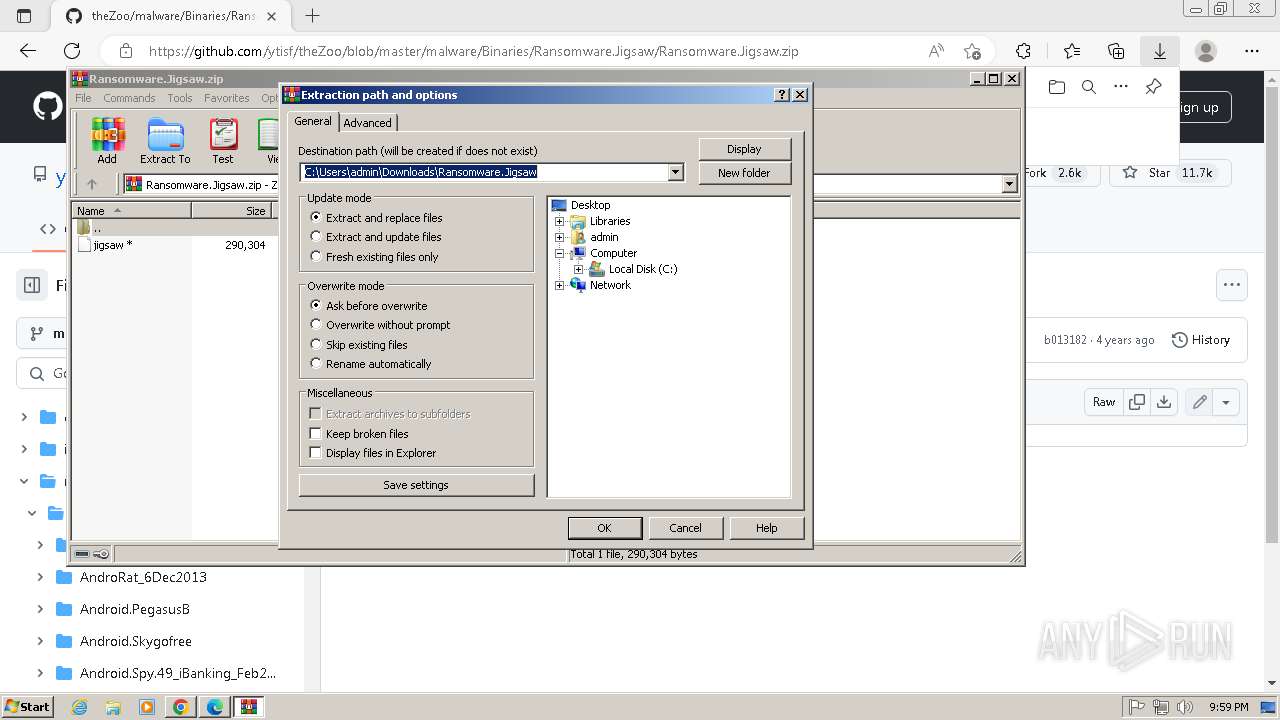1280x720 pixels.
Task: Click Cancel in extraction dialog
Action: click(685, 528)
